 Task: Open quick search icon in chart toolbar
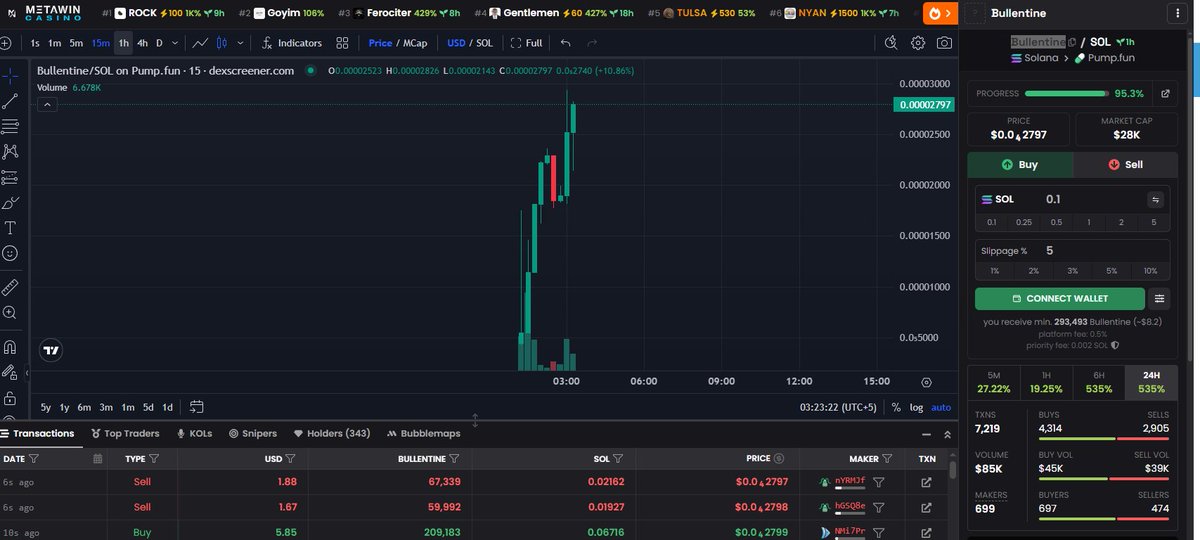892,43
